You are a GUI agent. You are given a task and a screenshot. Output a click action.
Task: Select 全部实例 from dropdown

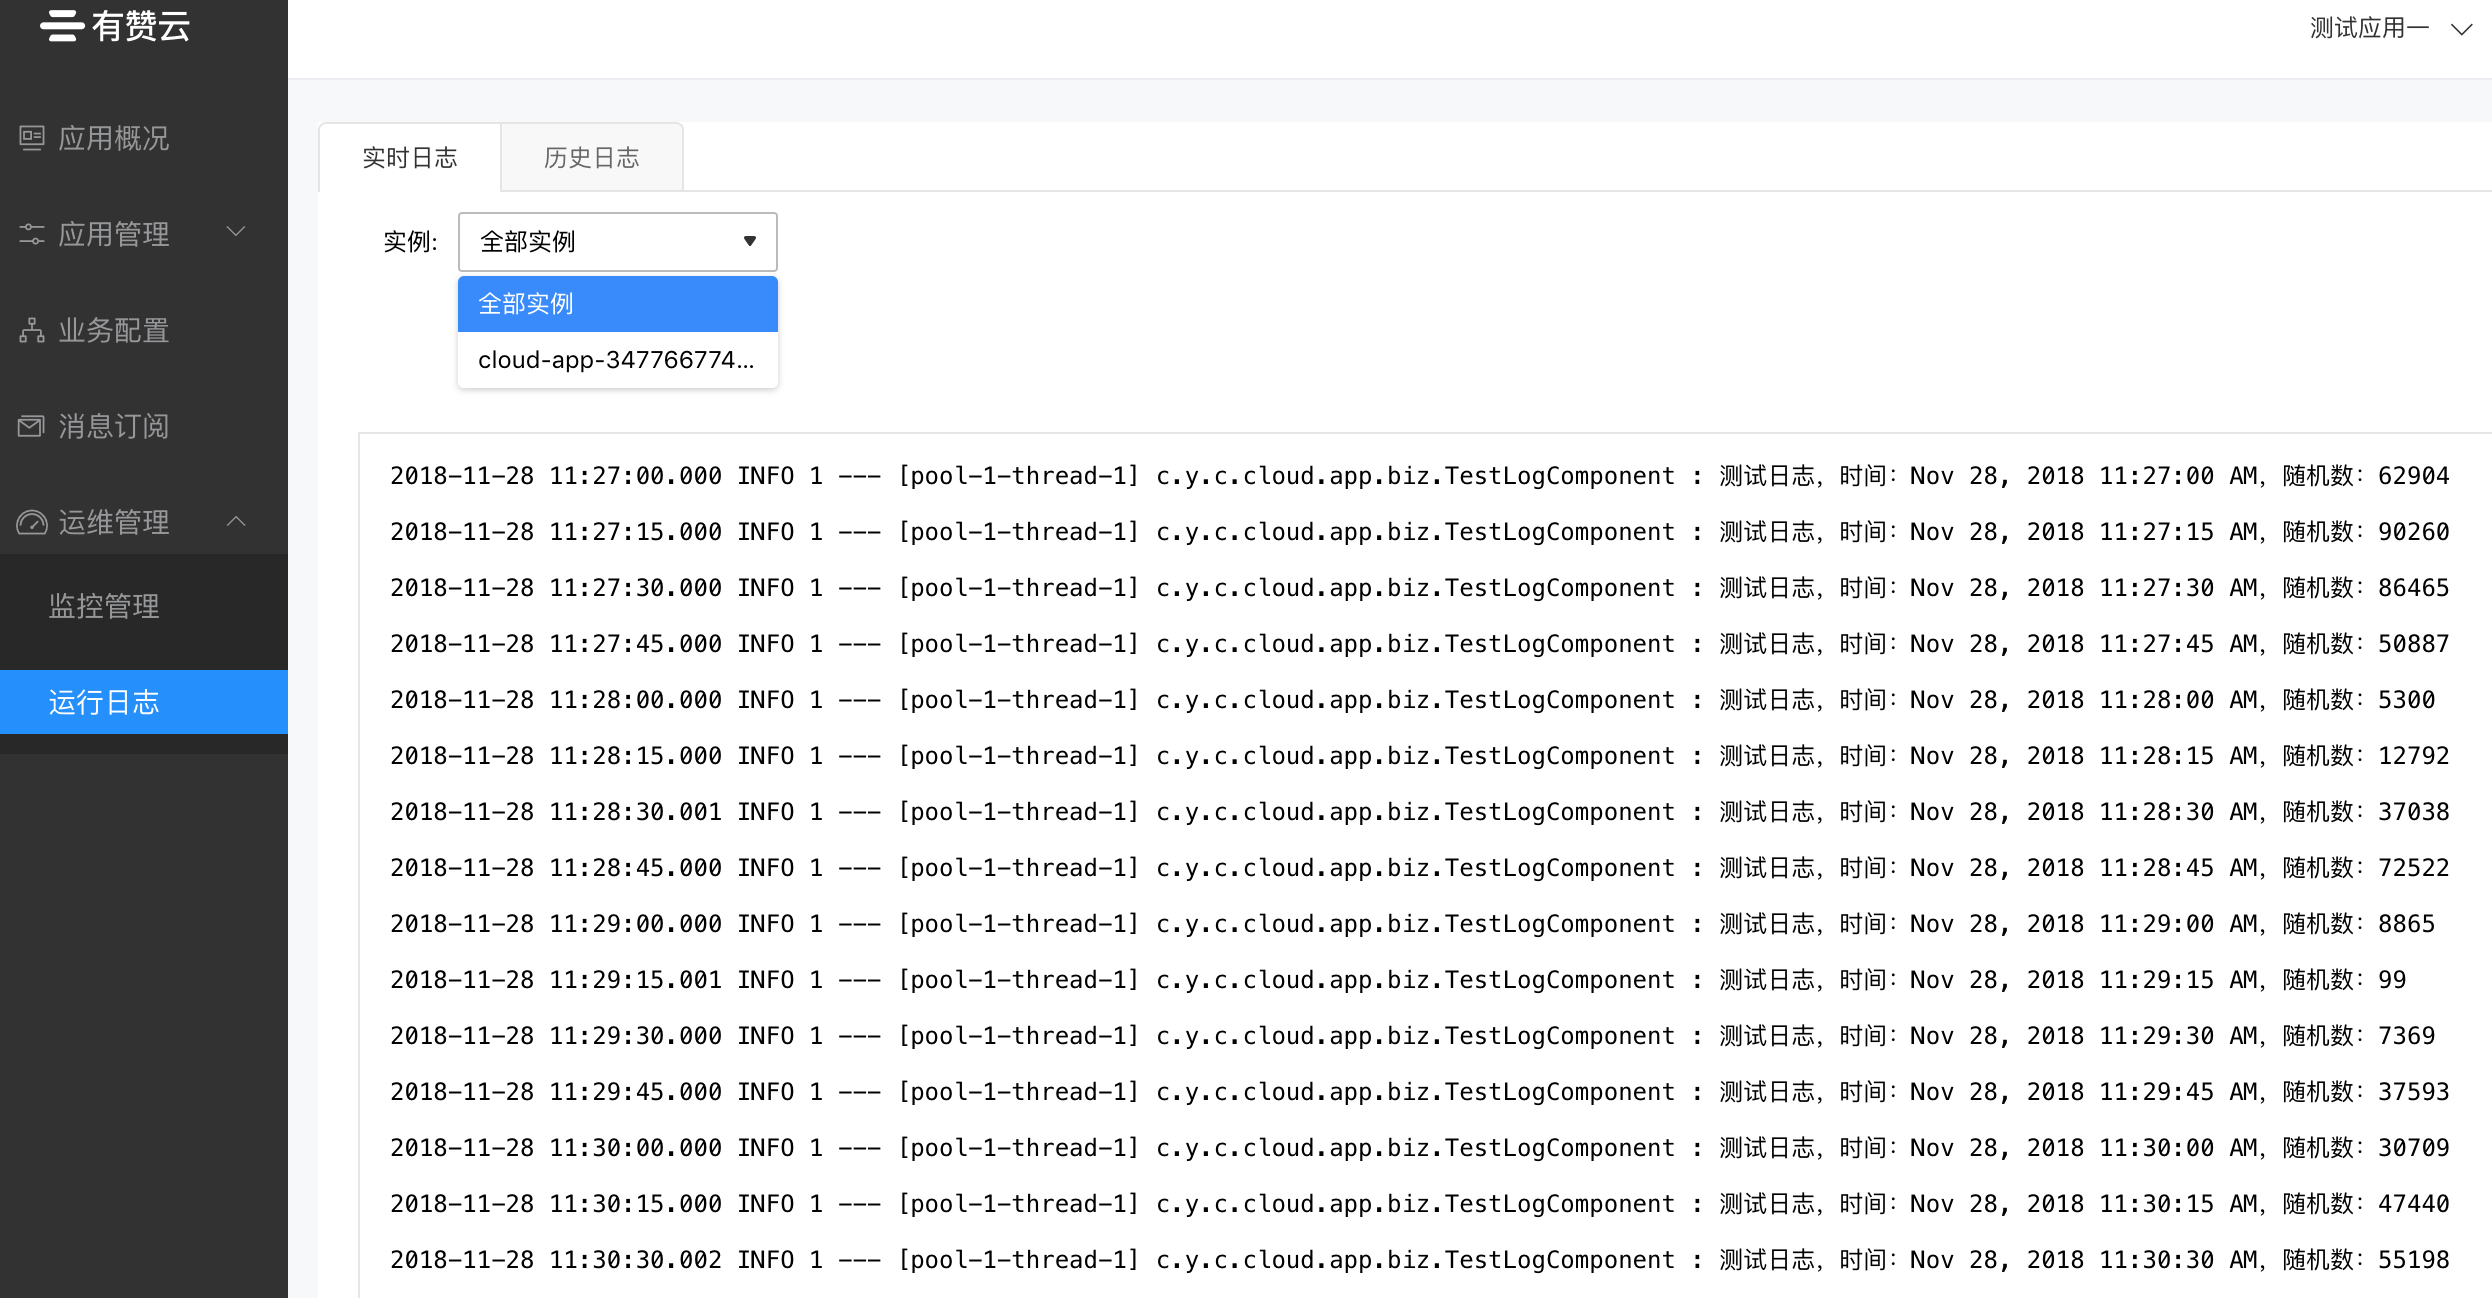click(615, 301)
